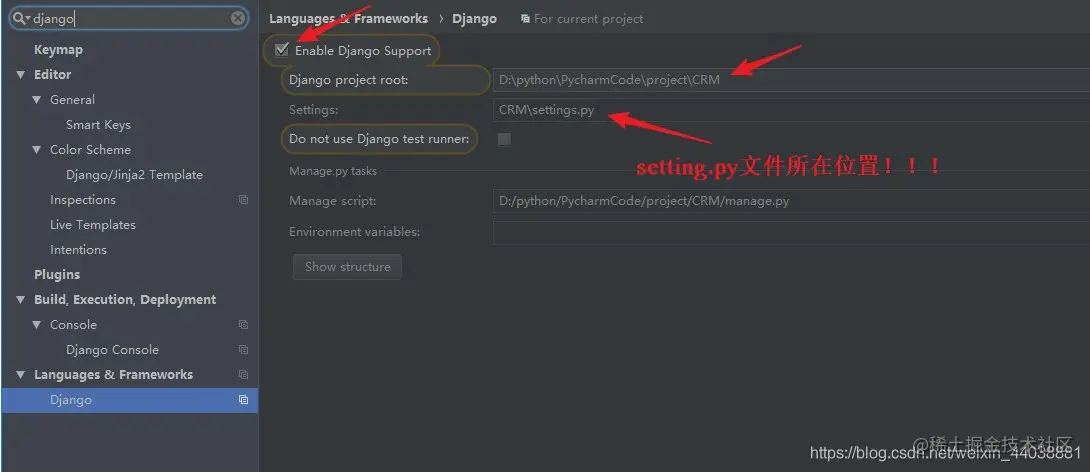Click the Environment variables field
This screenshot has width=1090, height=472.
click(x=791, y=232)
